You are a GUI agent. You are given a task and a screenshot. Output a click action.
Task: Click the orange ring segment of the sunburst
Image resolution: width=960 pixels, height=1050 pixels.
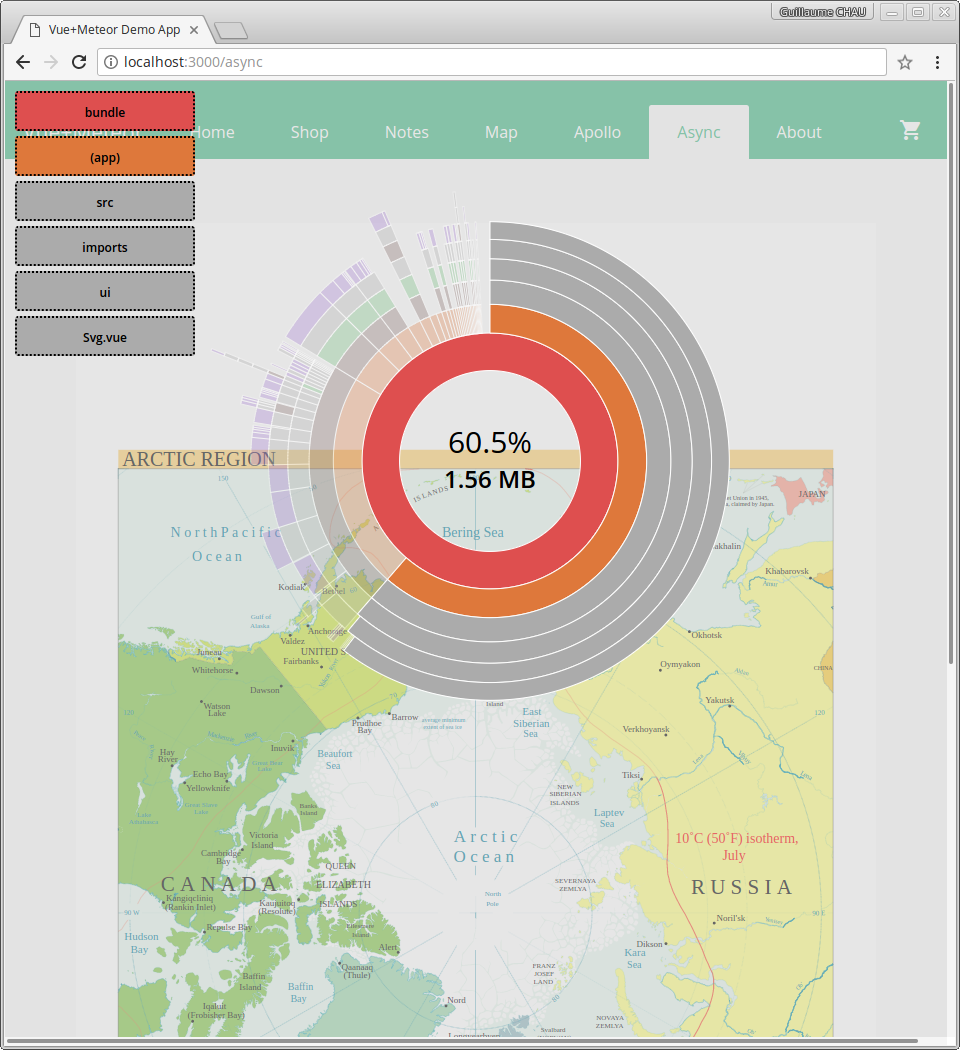click(633, 461)
